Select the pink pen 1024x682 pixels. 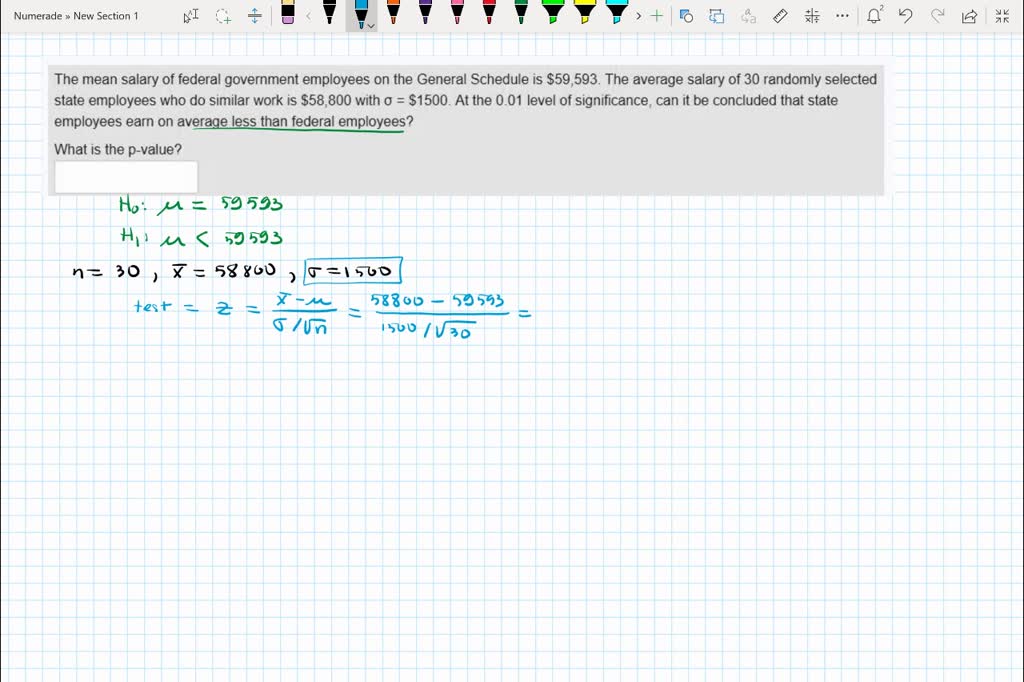456,13
